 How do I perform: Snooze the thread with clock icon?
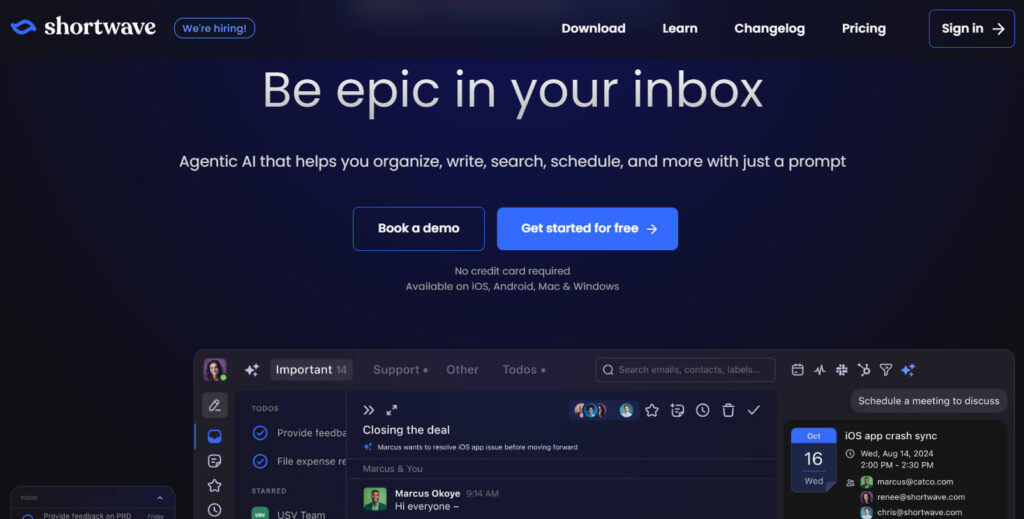(703, 410)
